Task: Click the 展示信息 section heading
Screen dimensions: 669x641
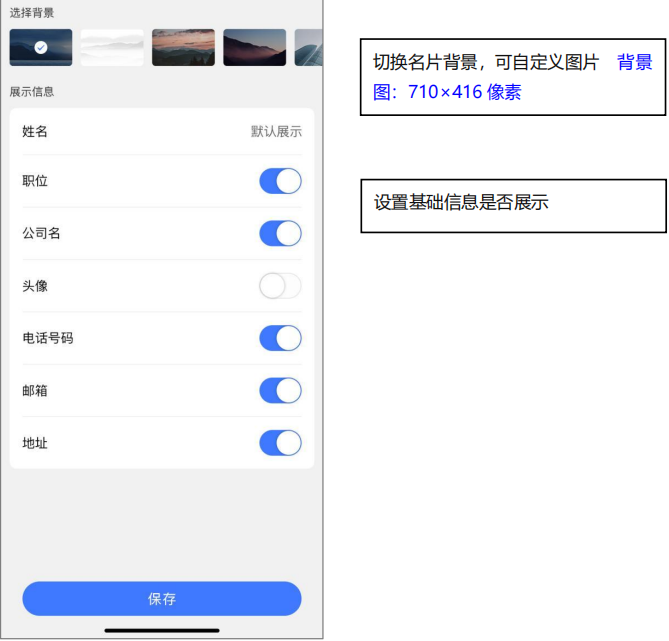Action: tap(32, 92)
